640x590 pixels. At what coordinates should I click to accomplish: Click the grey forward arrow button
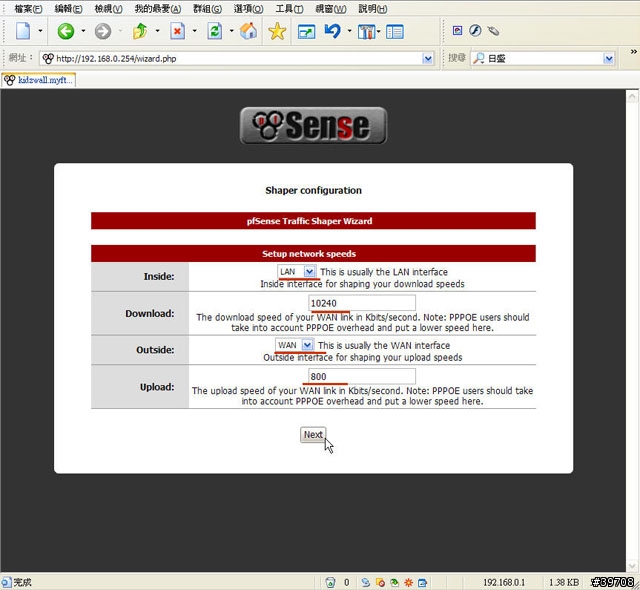tap(103, 31)
